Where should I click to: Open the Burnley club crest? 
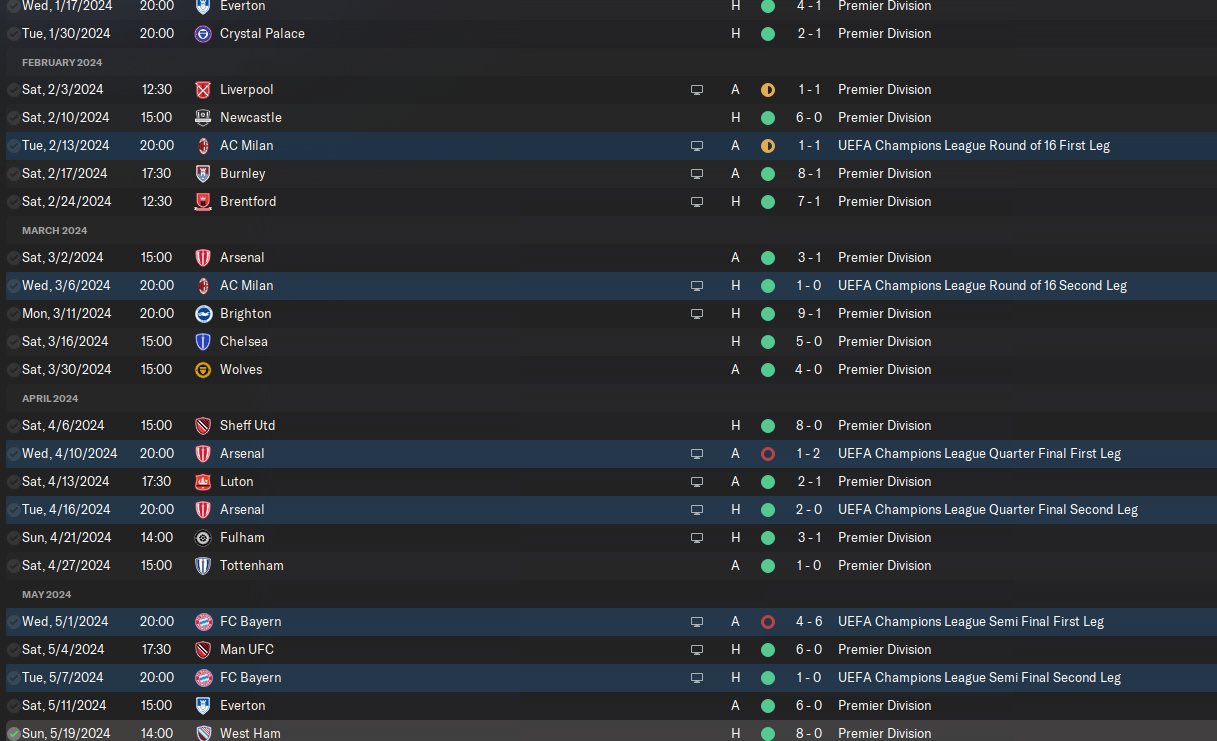click(x=203, y=173)
